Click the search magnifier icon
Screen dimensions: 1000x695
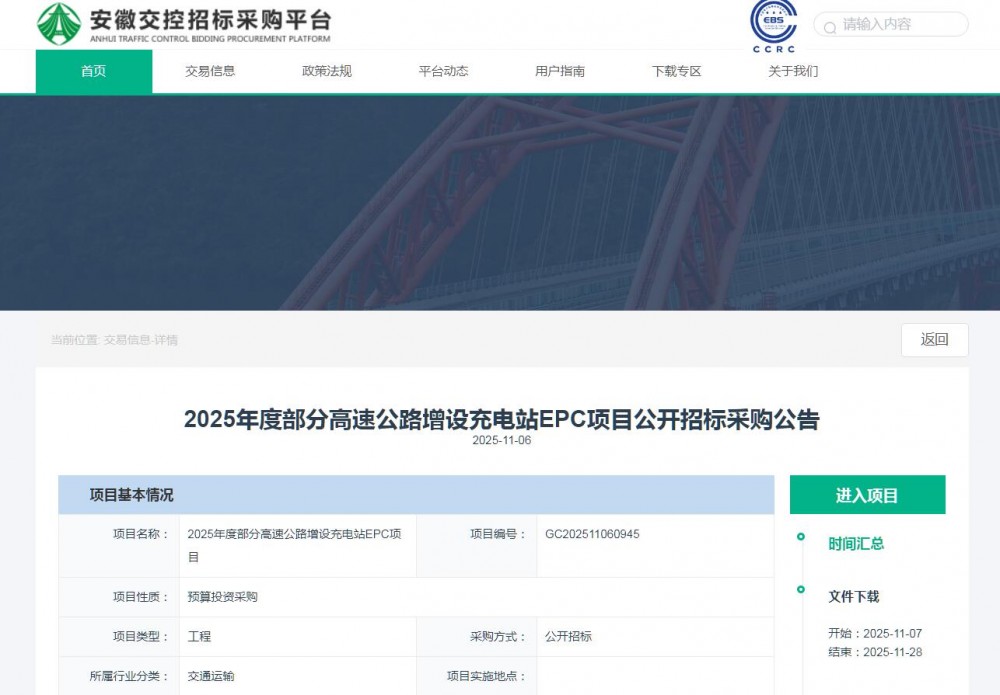(x=828, y=25)
